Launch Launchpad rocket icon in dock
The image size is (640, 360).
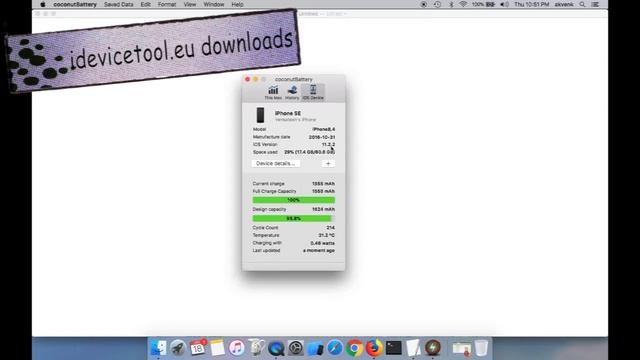point(178,348)
